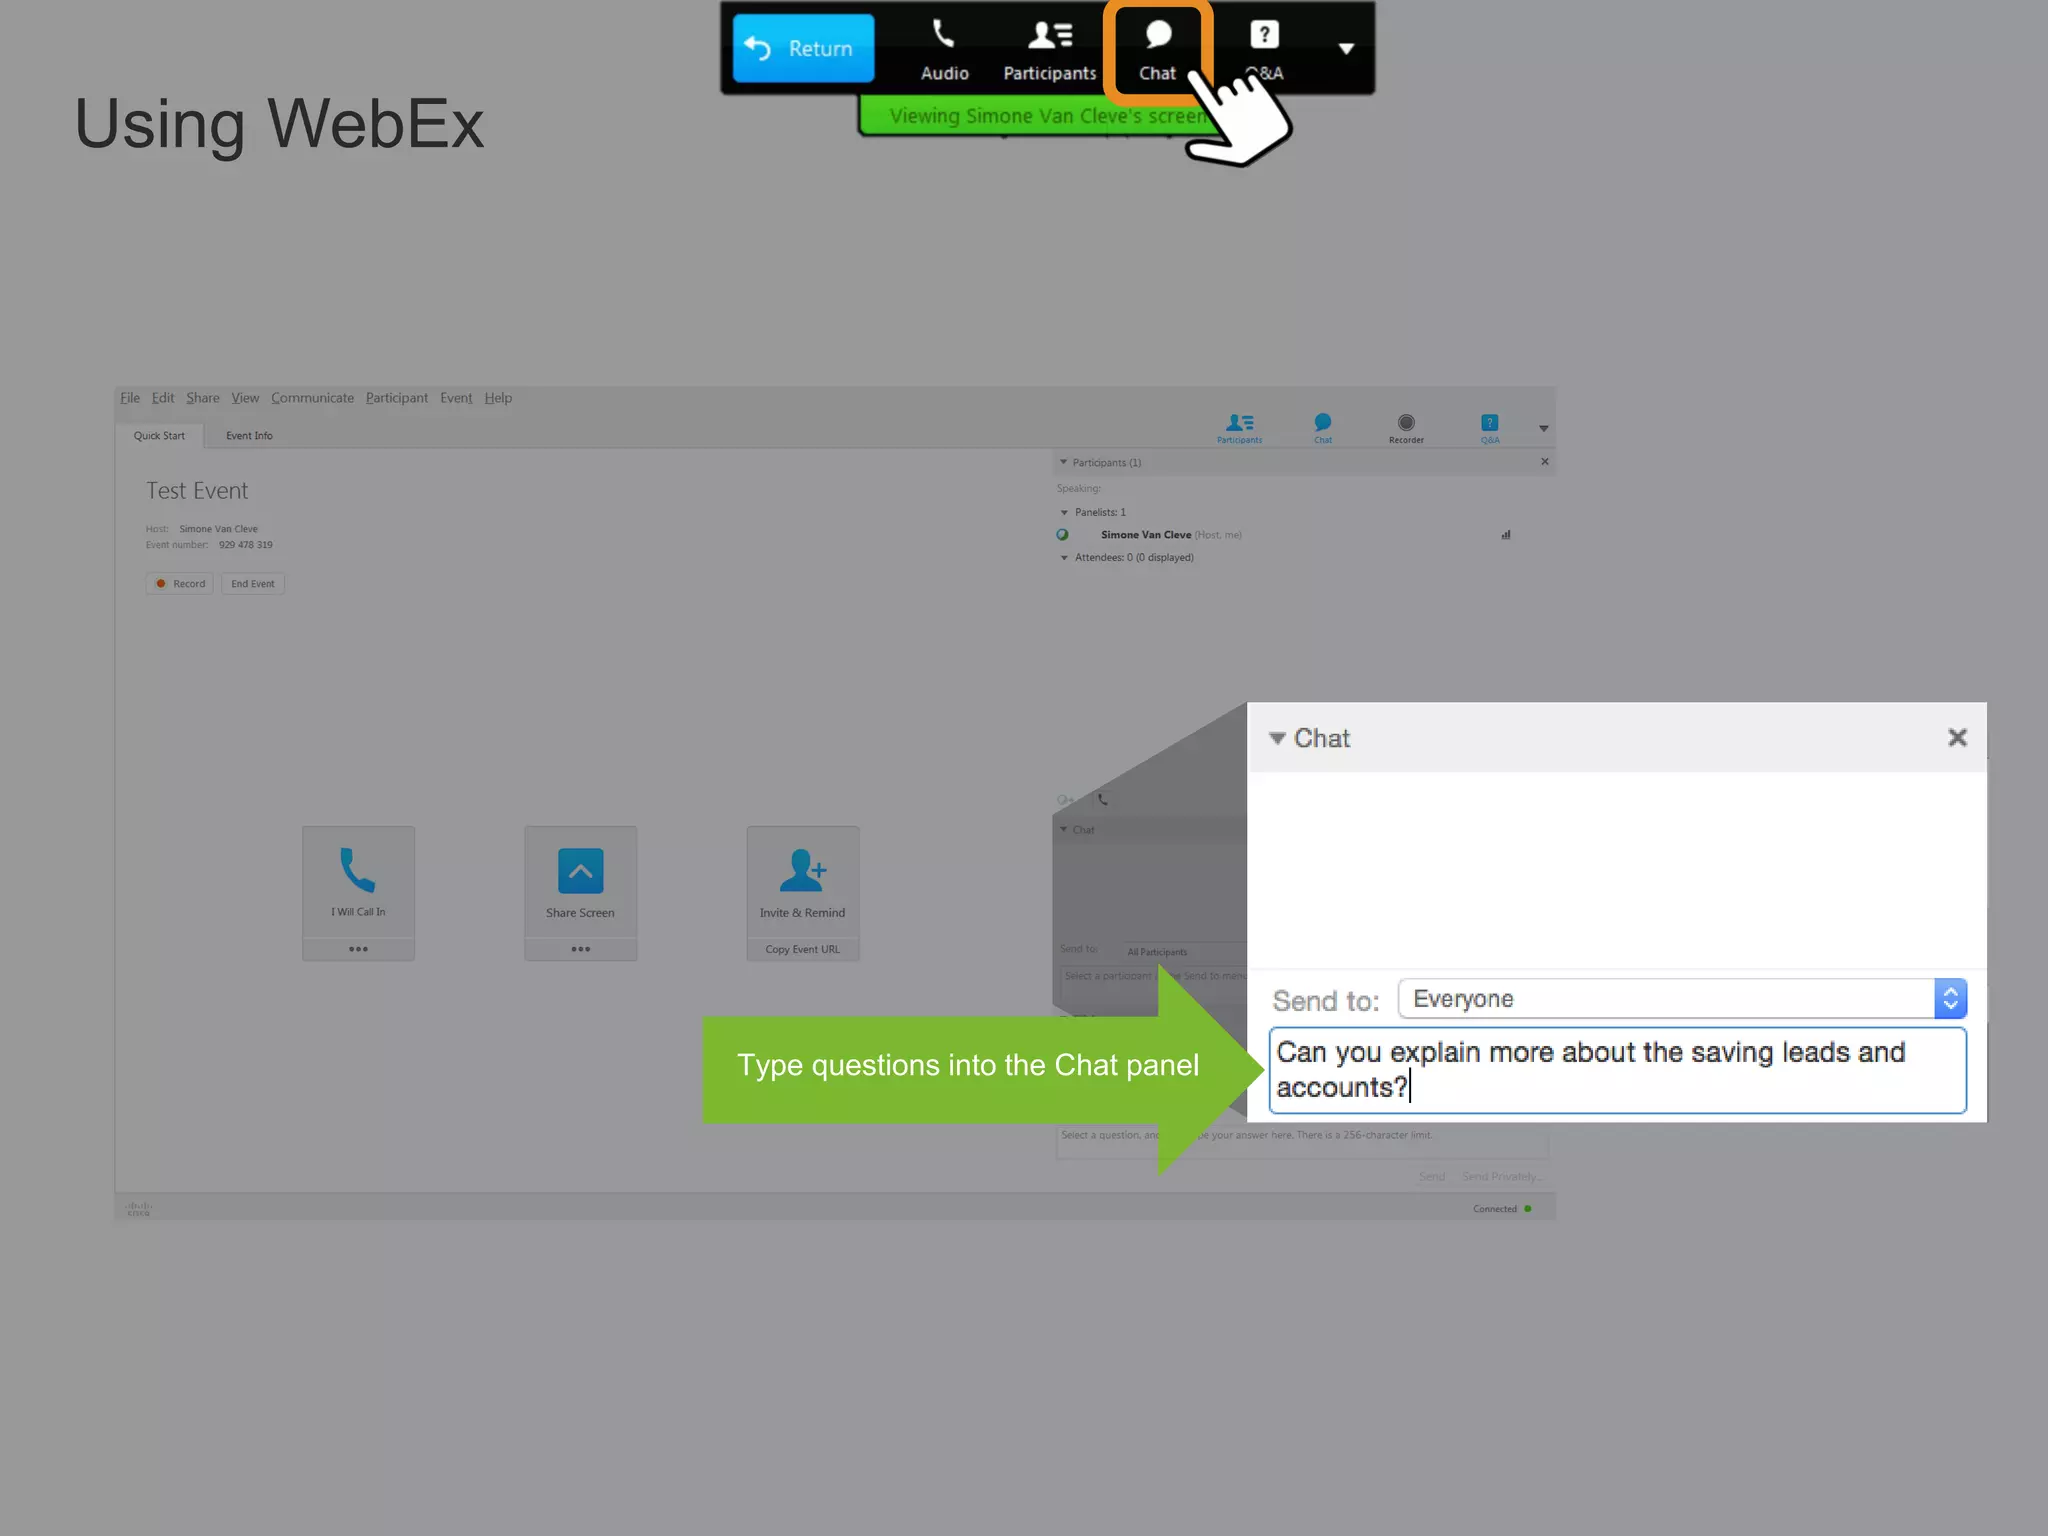This screenshot has width=2048, height=1536.
Task: Open the panel options arrow beside Q&A
Action: (1544, 429)
